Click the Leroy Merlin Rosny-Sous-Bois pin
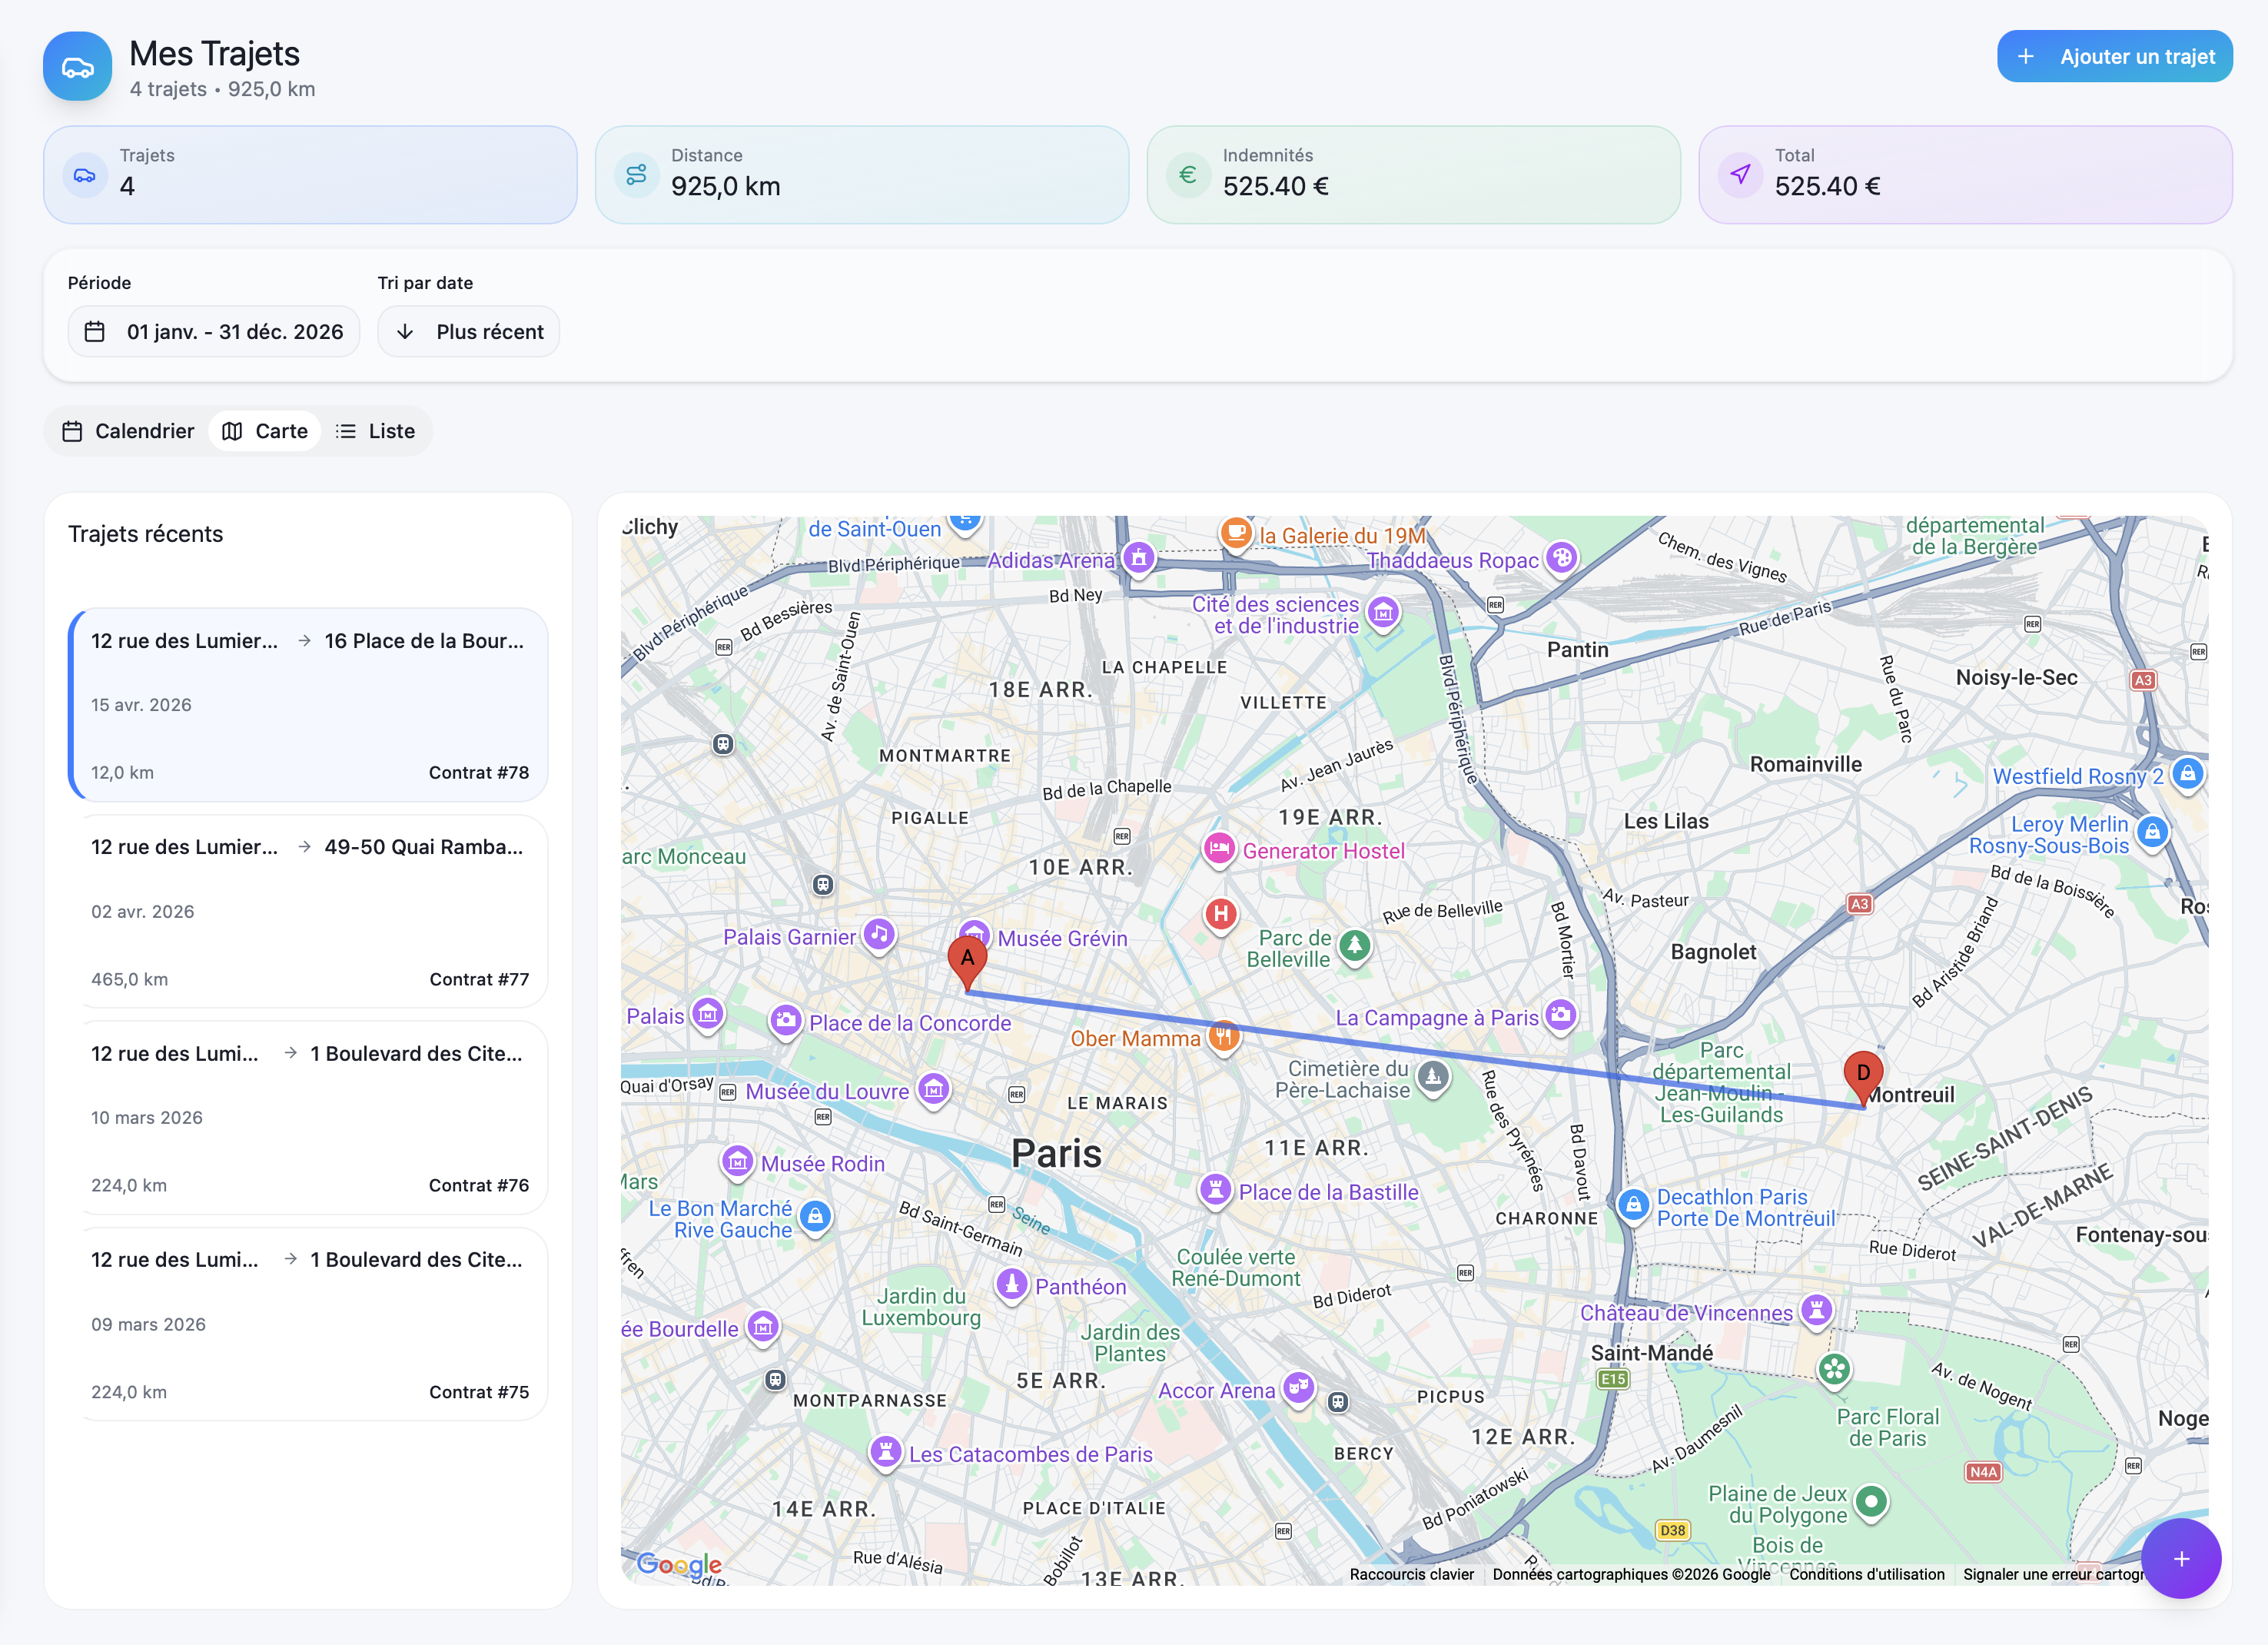The height and width of the screenshot is (1645, 2268). (x=2153, y=832)
